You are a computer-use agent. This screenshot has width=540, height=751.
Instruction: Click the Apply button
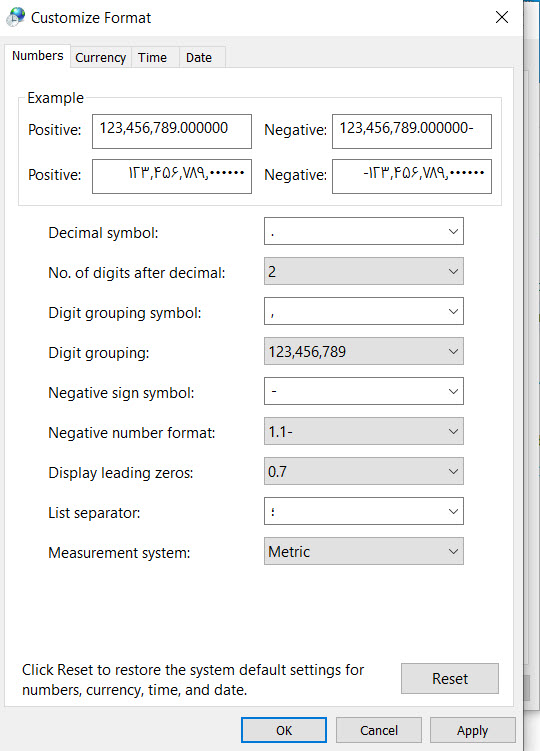472,730
